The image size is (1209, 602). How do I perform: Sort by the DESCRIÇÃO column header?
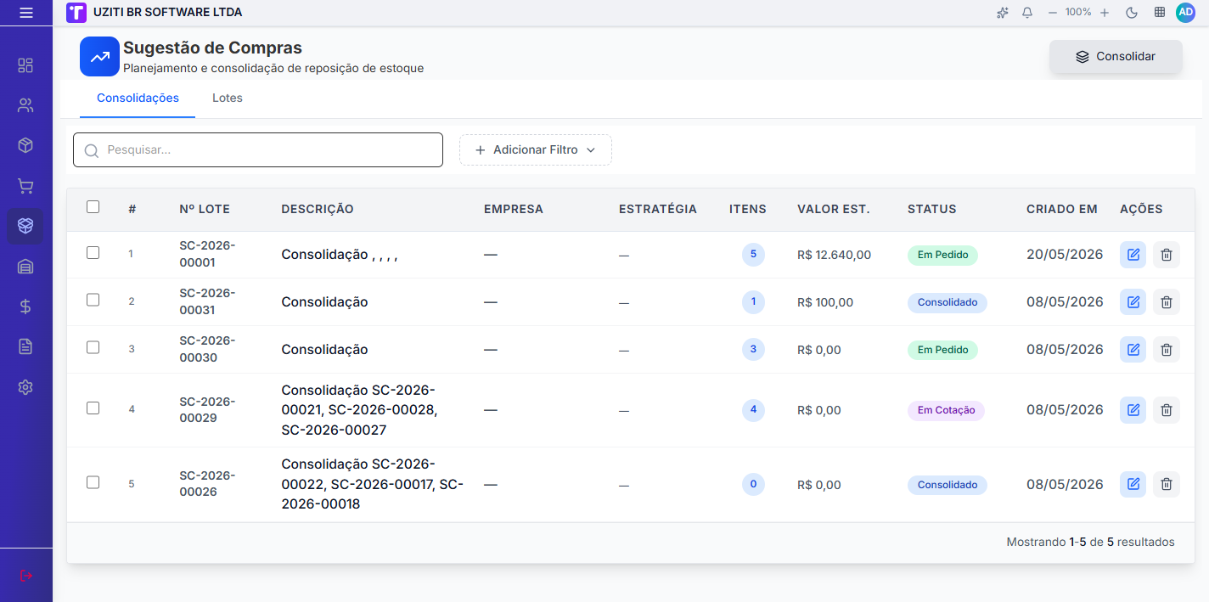(x=317, y=210)
